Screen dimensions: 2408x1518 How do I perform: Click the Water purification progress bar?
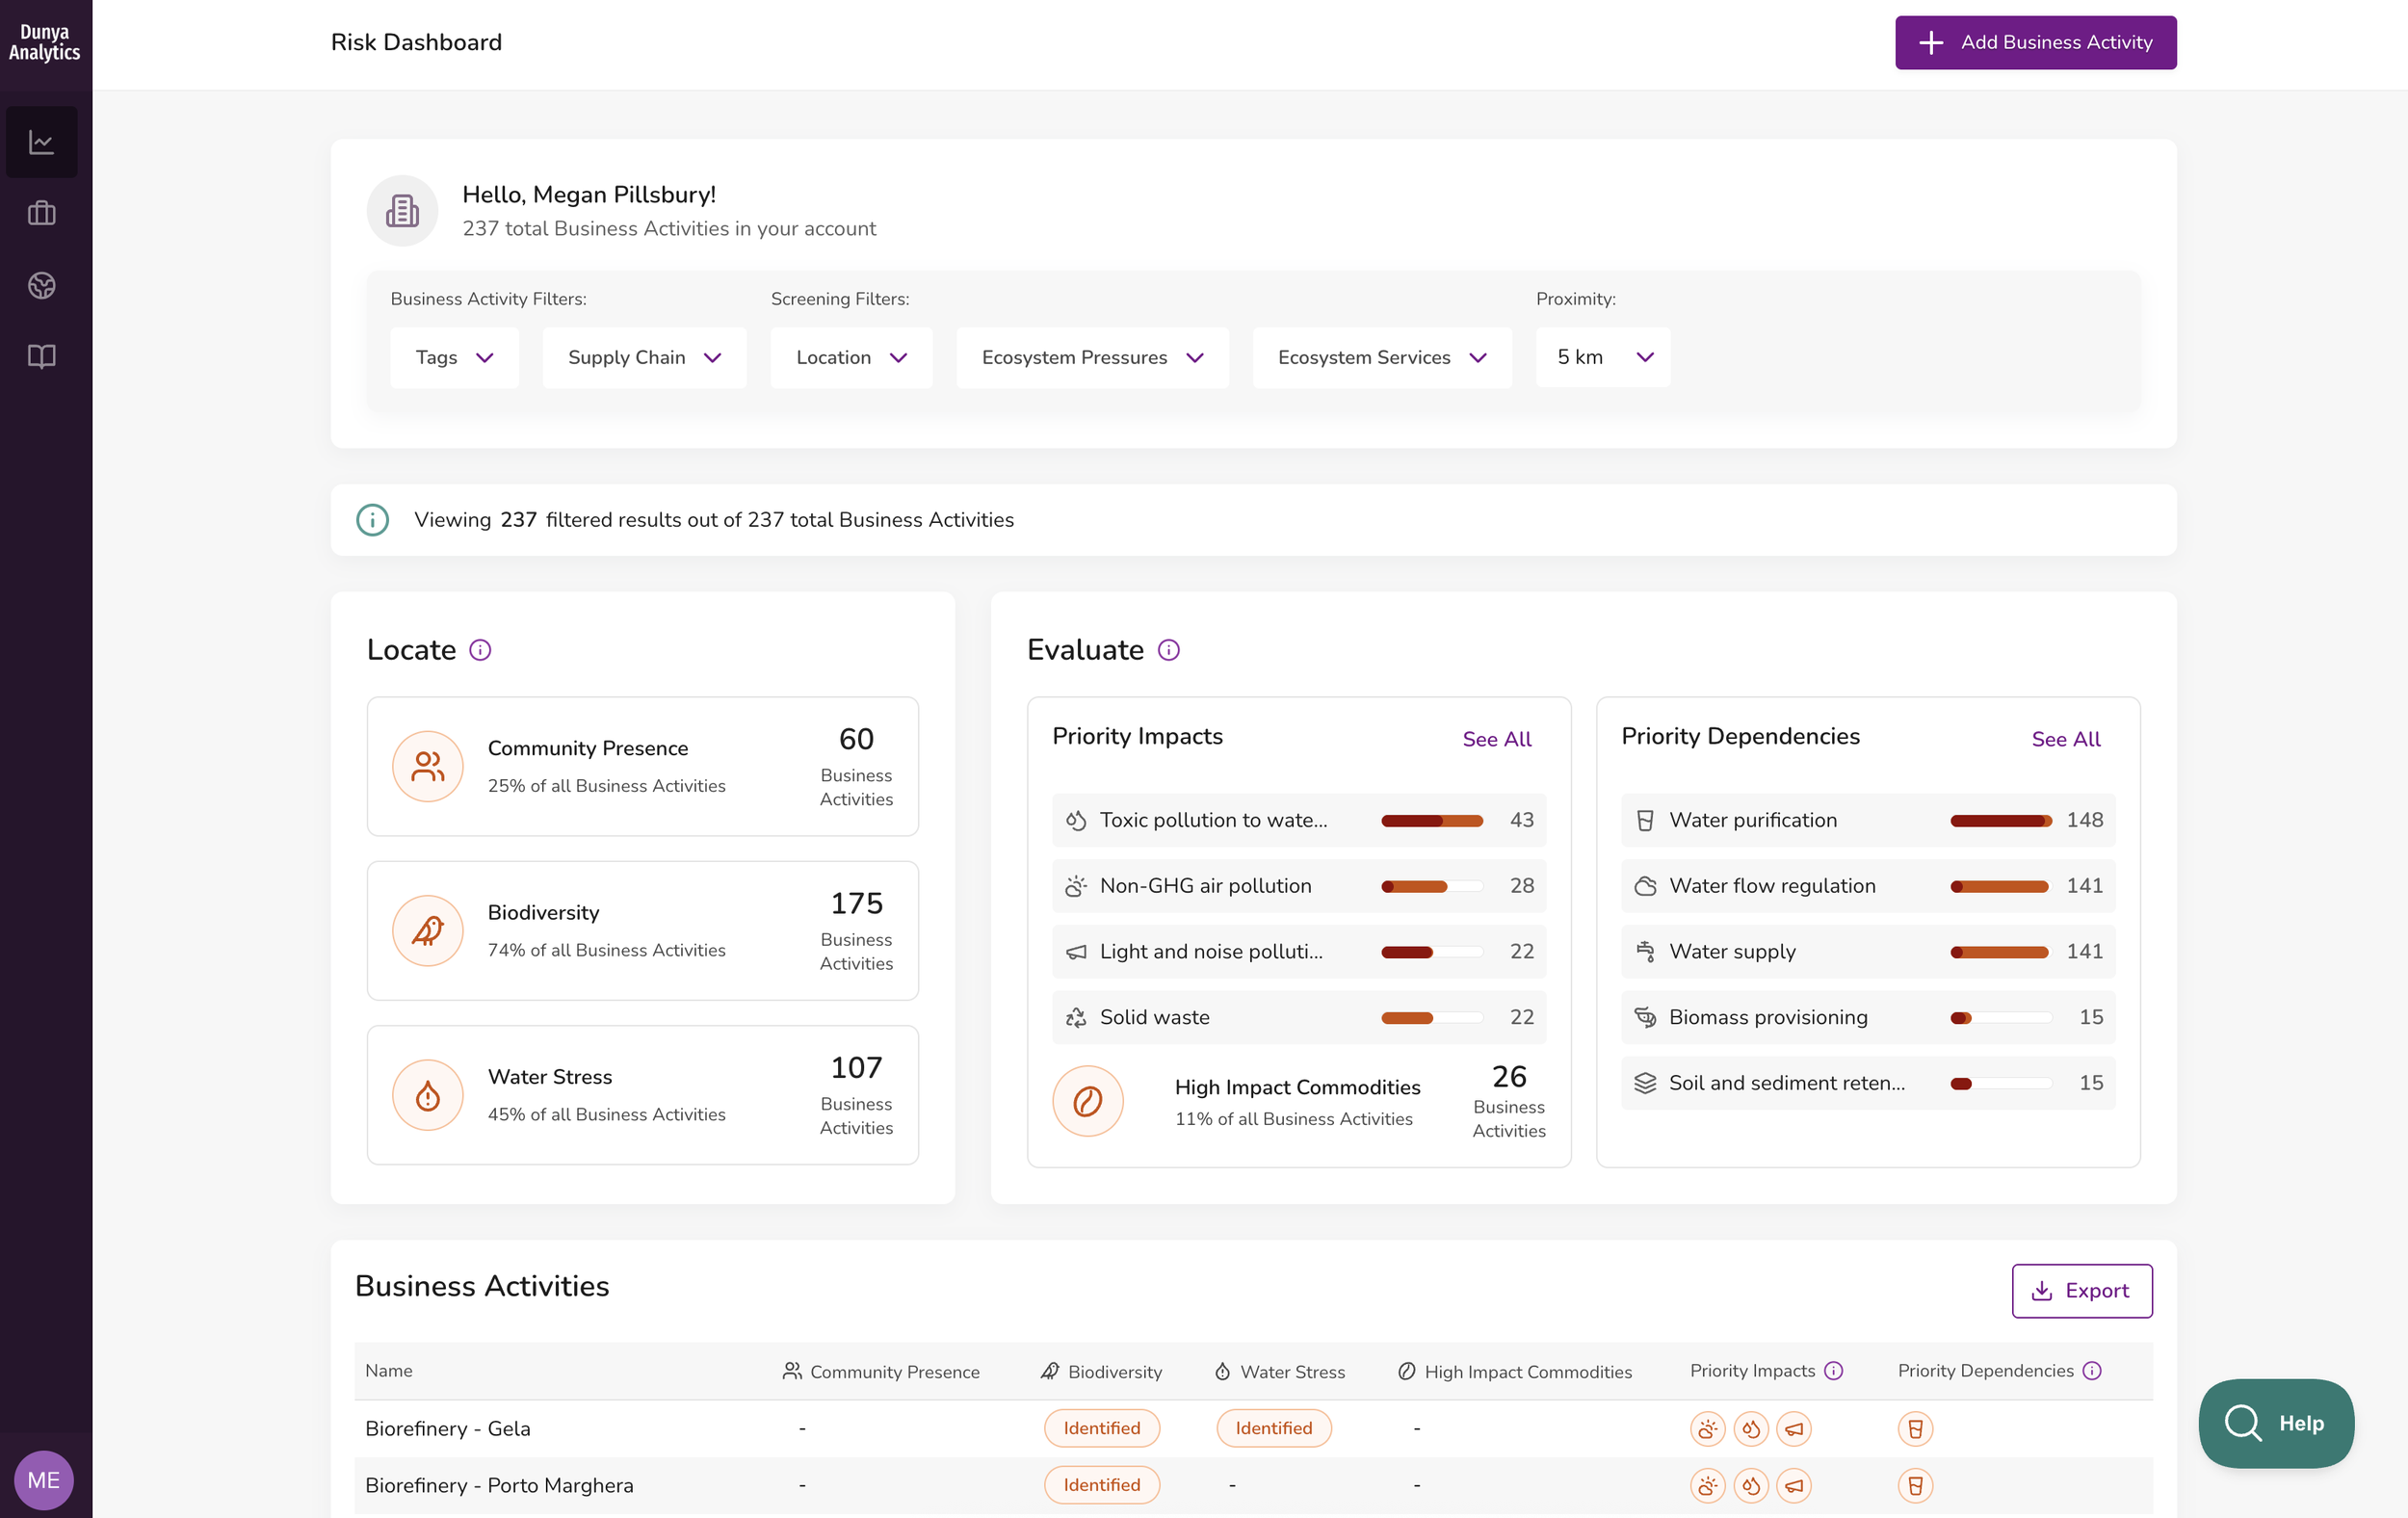click(2000, 820)
